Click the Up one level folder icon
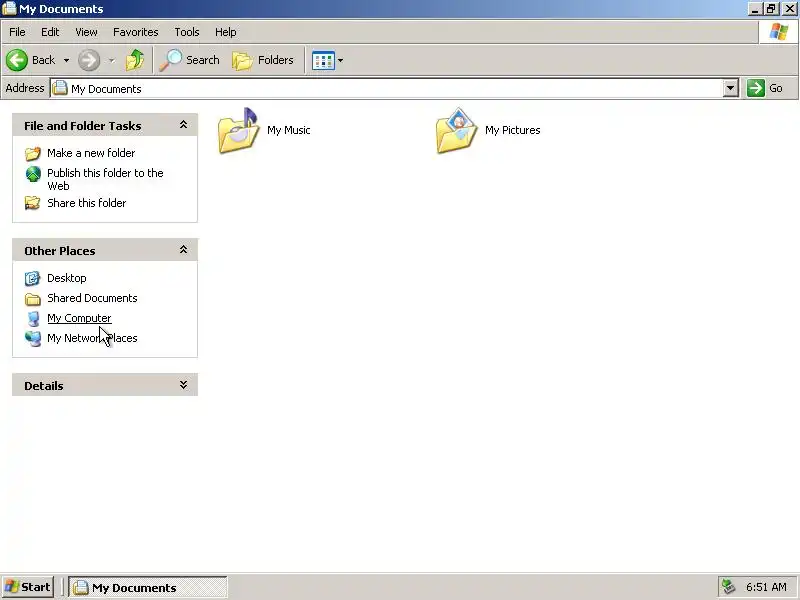 click(135, 60)
